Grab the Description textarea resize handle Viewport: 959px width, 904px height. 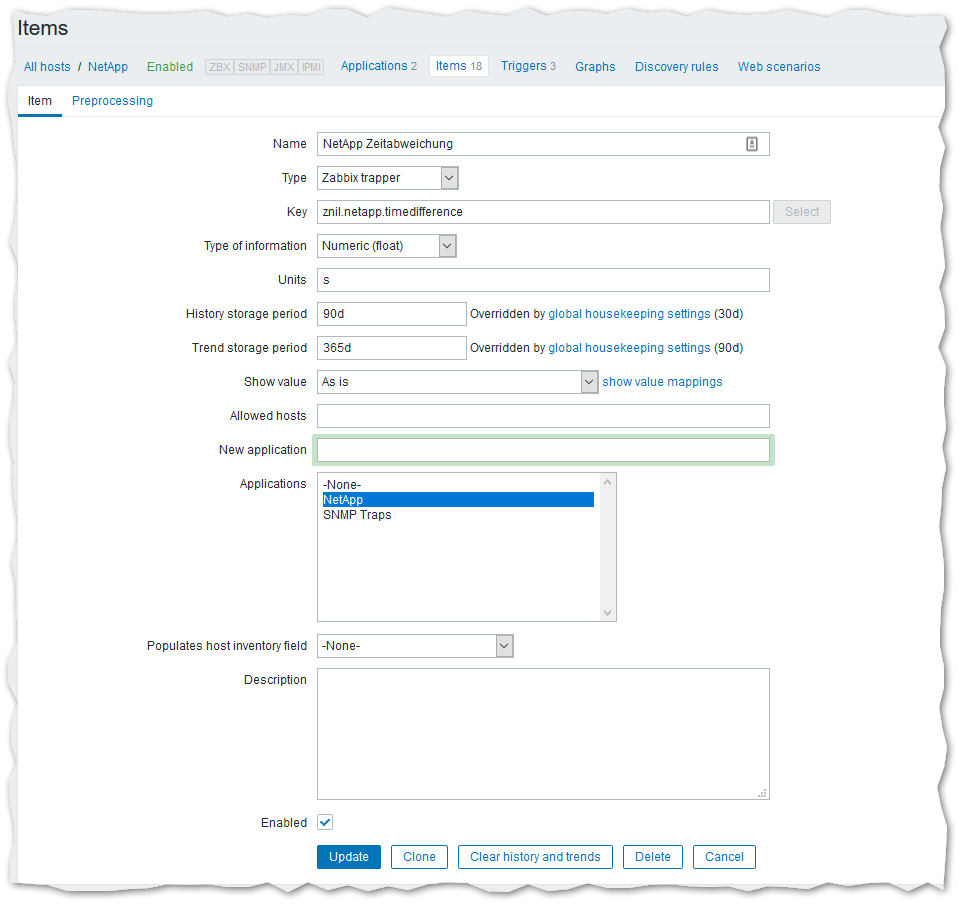coord(762,793)
